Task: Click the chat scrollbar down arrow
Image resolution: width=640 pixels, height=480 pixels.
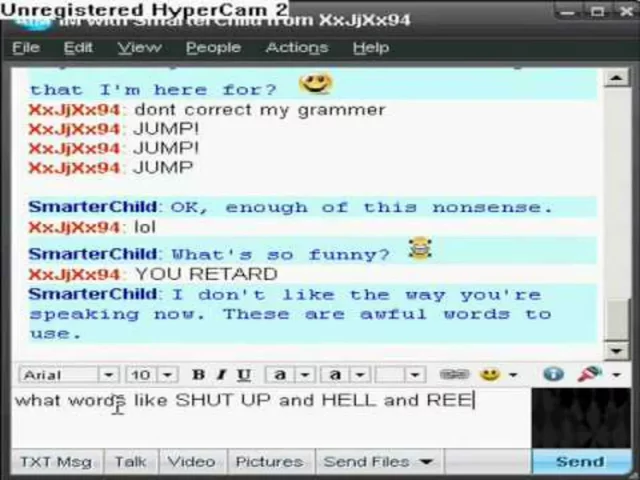Action: (x=616, y=351)
